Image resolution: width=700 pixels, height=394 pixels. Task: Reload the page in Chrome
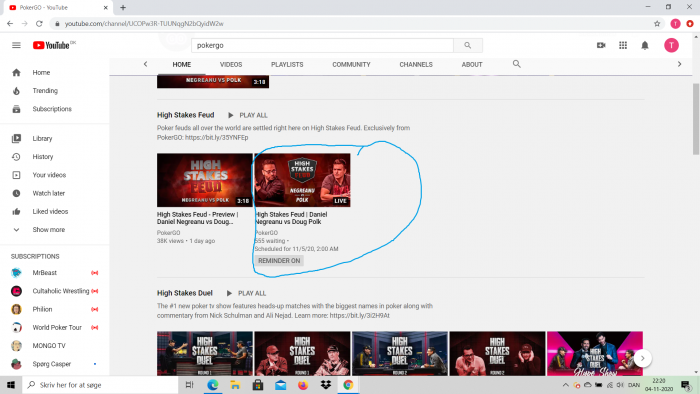[x=39, y=24]
